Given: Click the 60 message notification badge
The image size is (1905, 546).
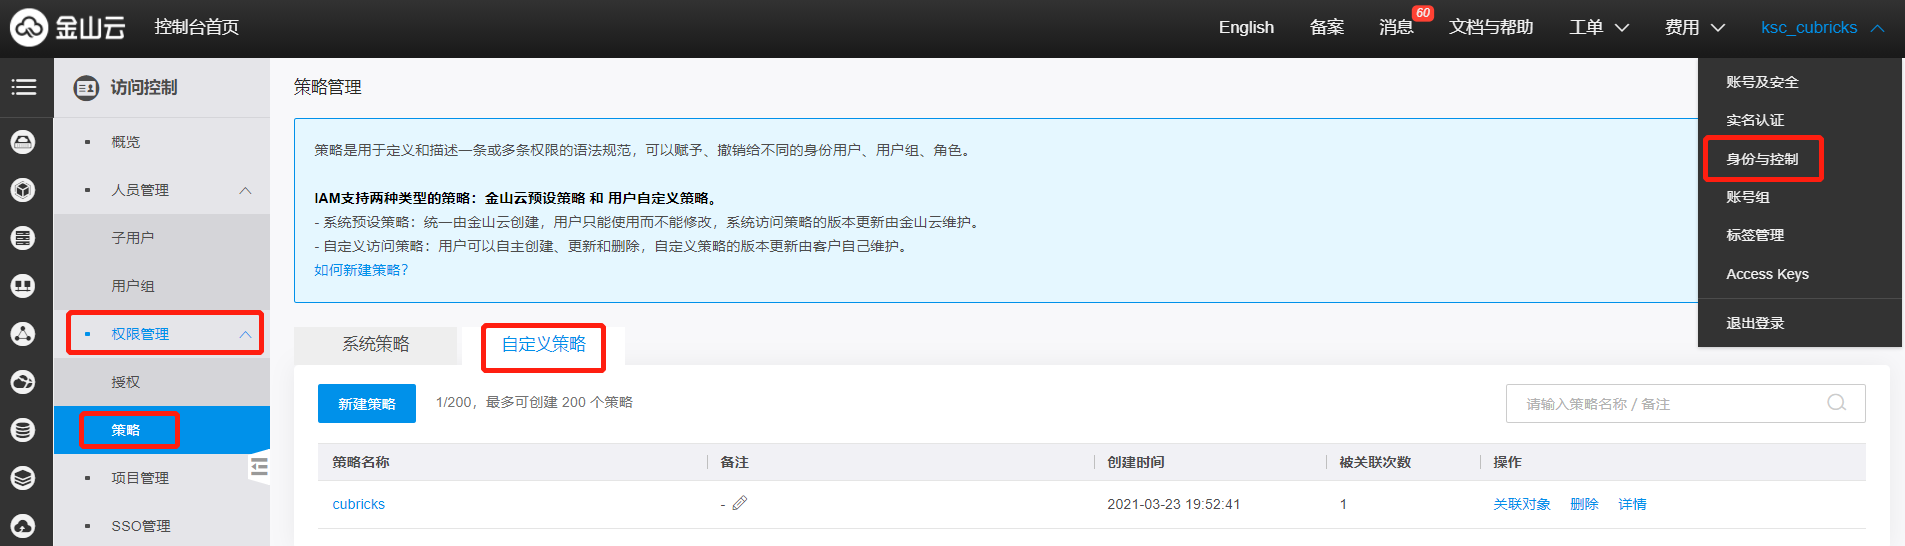Looking at the screenshot, I should (x=1422, y=13).
